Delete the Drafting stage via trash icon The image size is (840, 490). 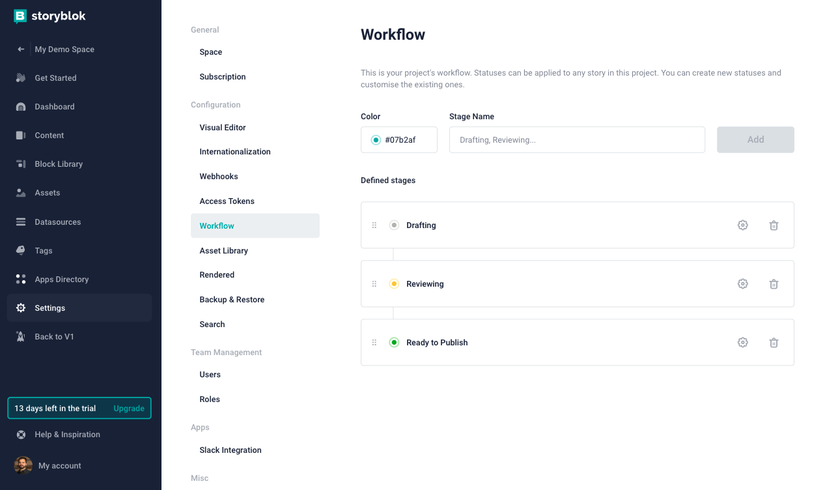pos(774,225)
